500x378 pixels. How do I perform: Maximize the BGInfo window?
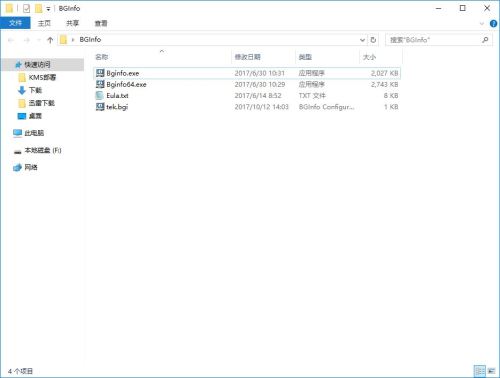tap(463, 8)
